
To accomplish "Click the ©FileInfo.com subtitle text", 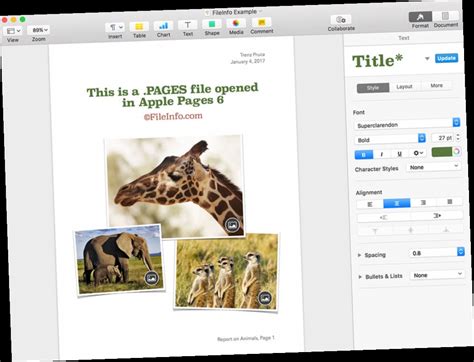I will point(173,116).
